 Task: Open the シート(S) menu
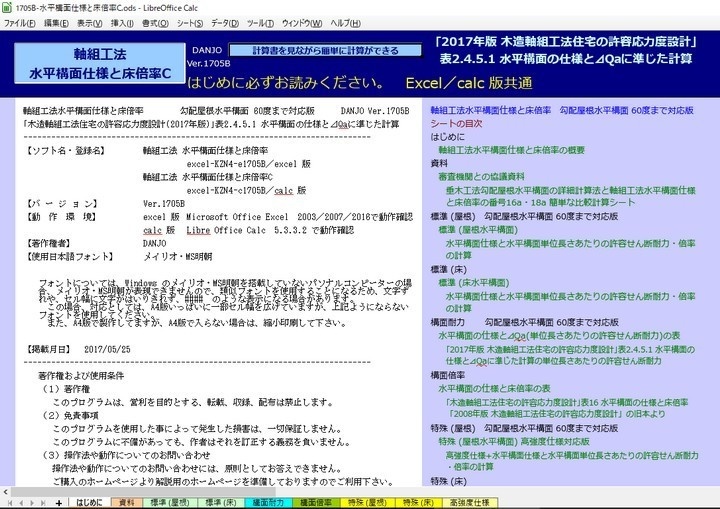(x=190, y=23)
